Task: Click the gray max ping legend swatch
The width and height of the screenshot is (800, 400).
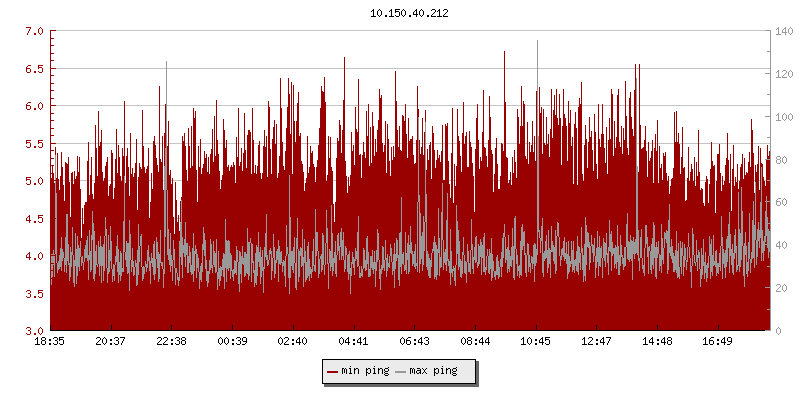Action: 402,371
